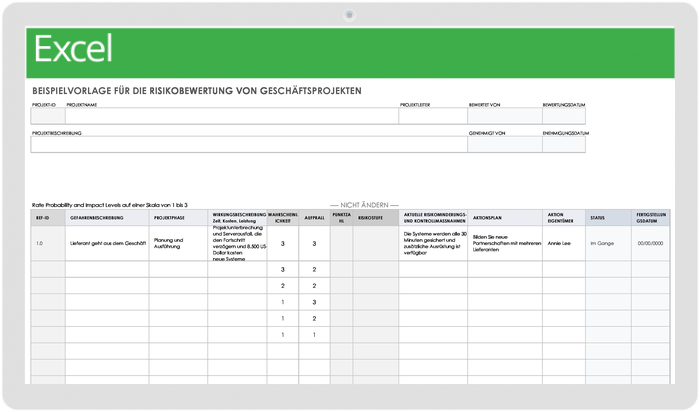The width and height of the screenshot is (700, 412).
Task: Select Wahrscheinlichkeit value 3 in the Lieferant row
Action: [x=283, y=243]
